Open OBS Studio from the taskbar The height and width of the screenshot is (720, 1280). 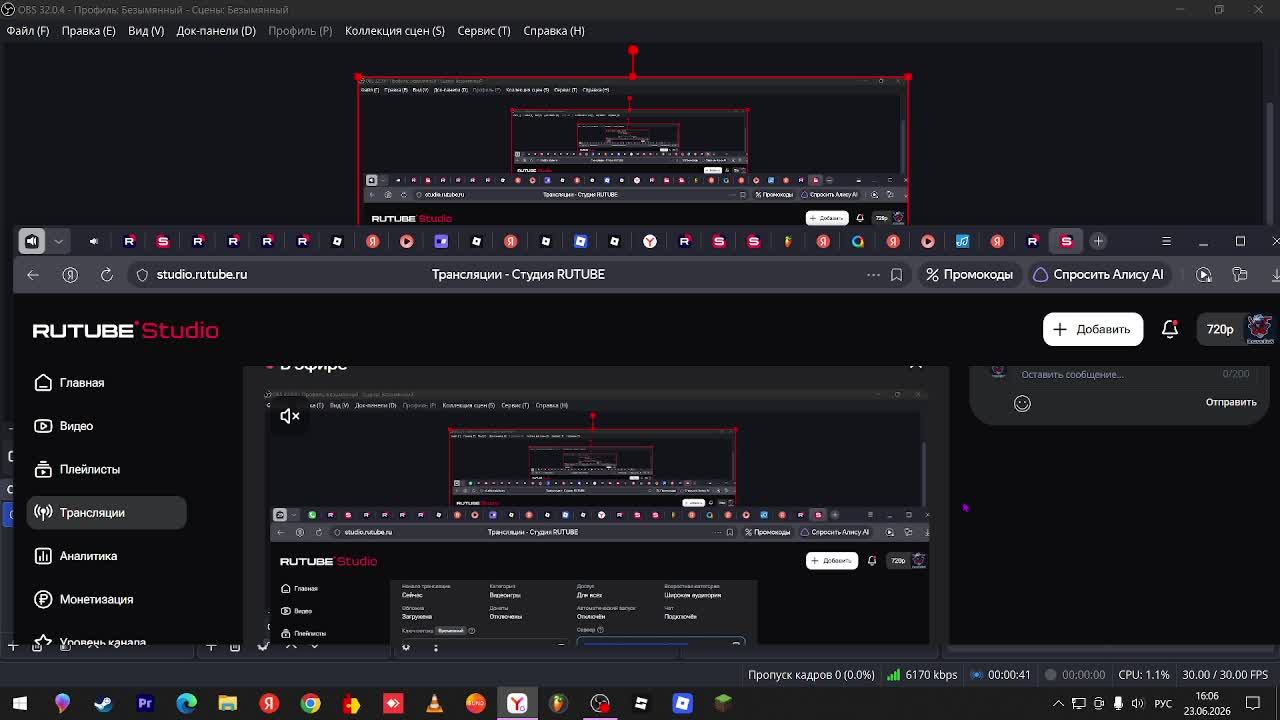pos(600,703)
